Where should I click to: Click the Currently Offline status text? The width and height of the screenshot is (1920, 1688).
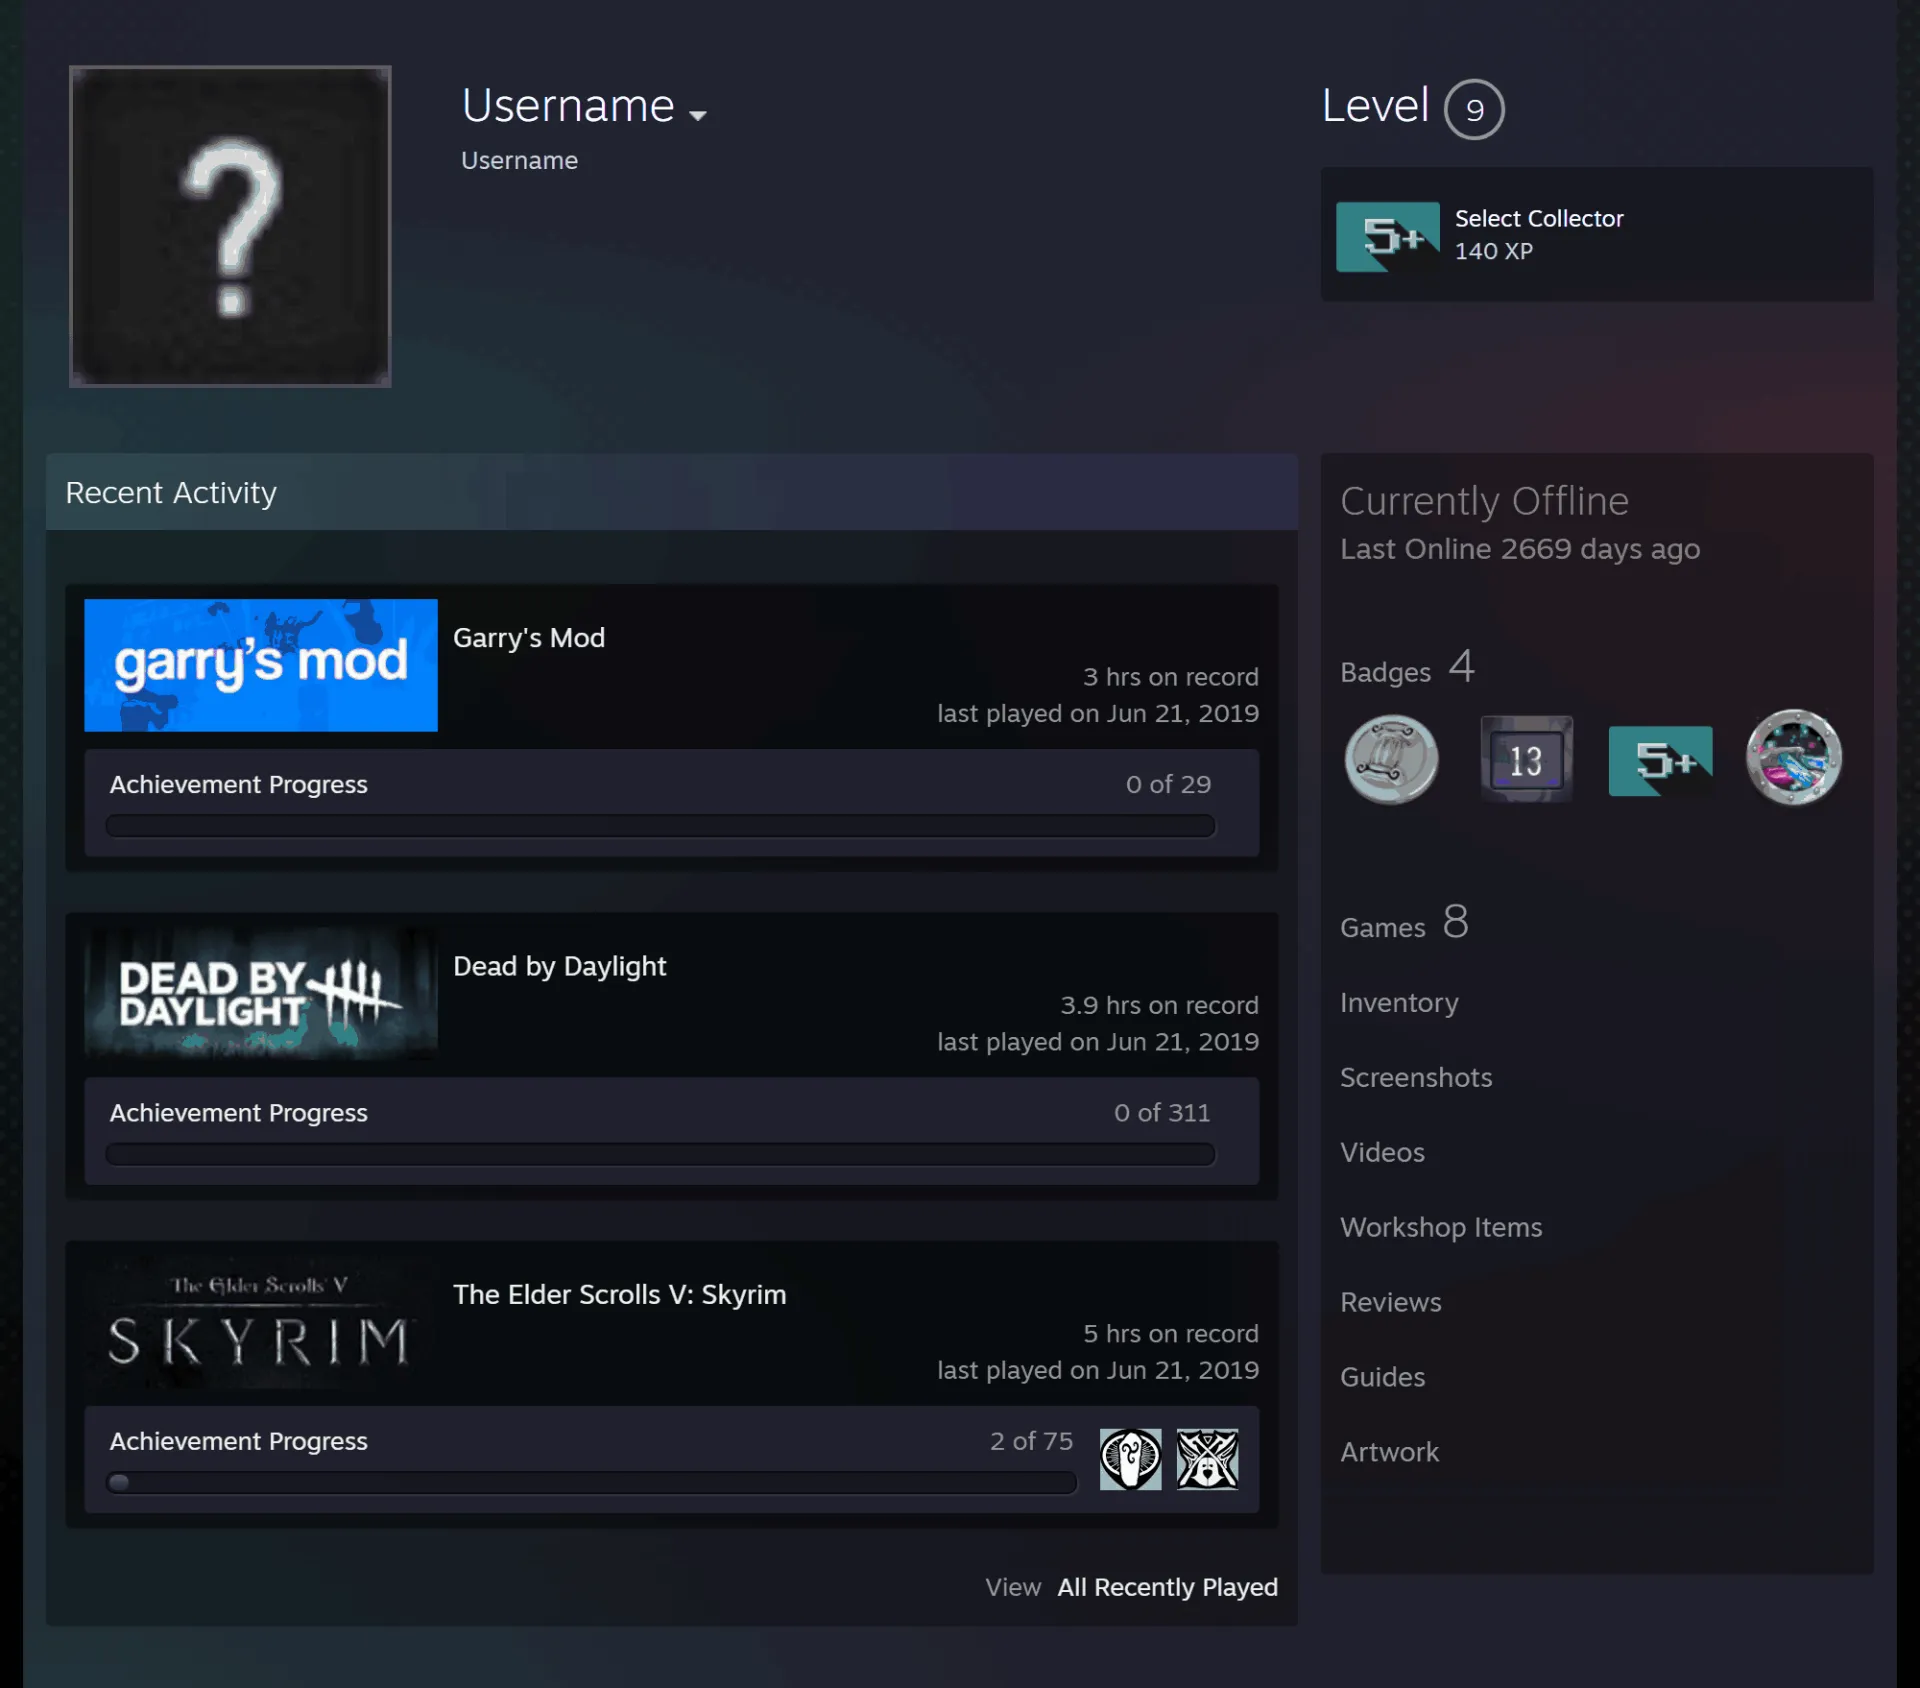pyautogui.click(x=1484, y=501)
